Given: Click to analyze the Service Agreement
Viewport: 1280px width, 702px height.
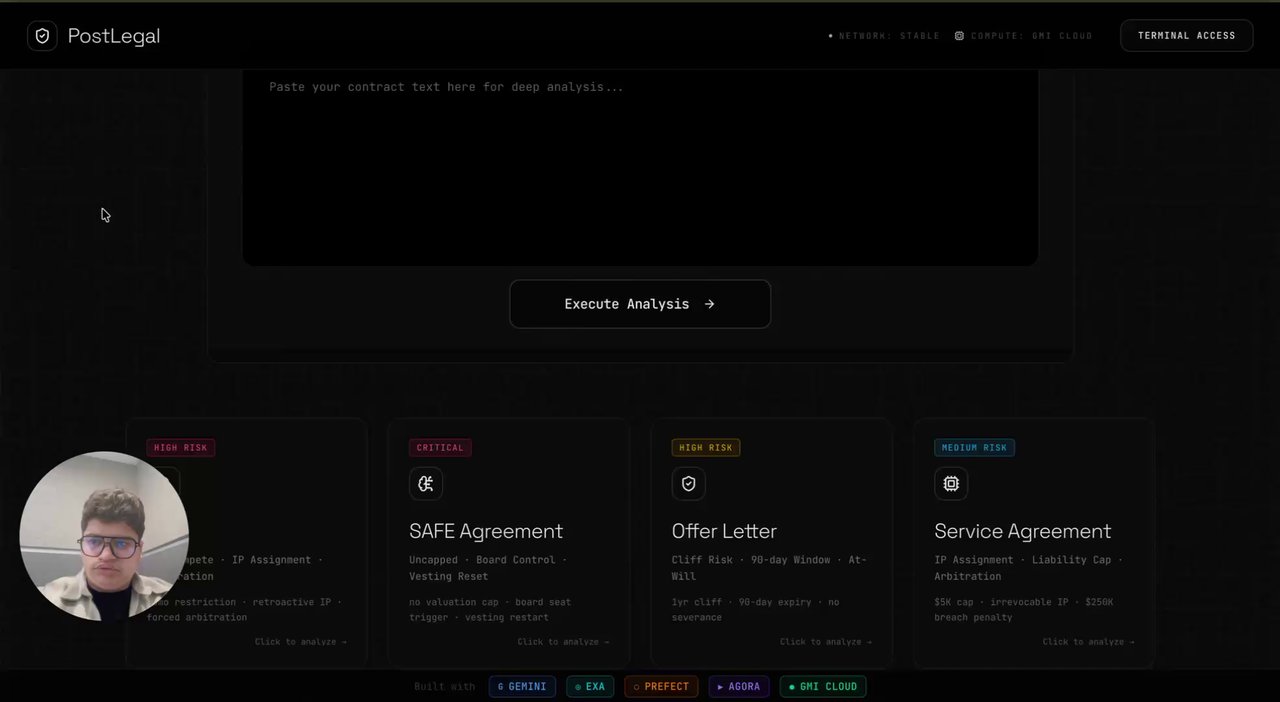Looking at the screenshot, I should (x=1088, y=642).
